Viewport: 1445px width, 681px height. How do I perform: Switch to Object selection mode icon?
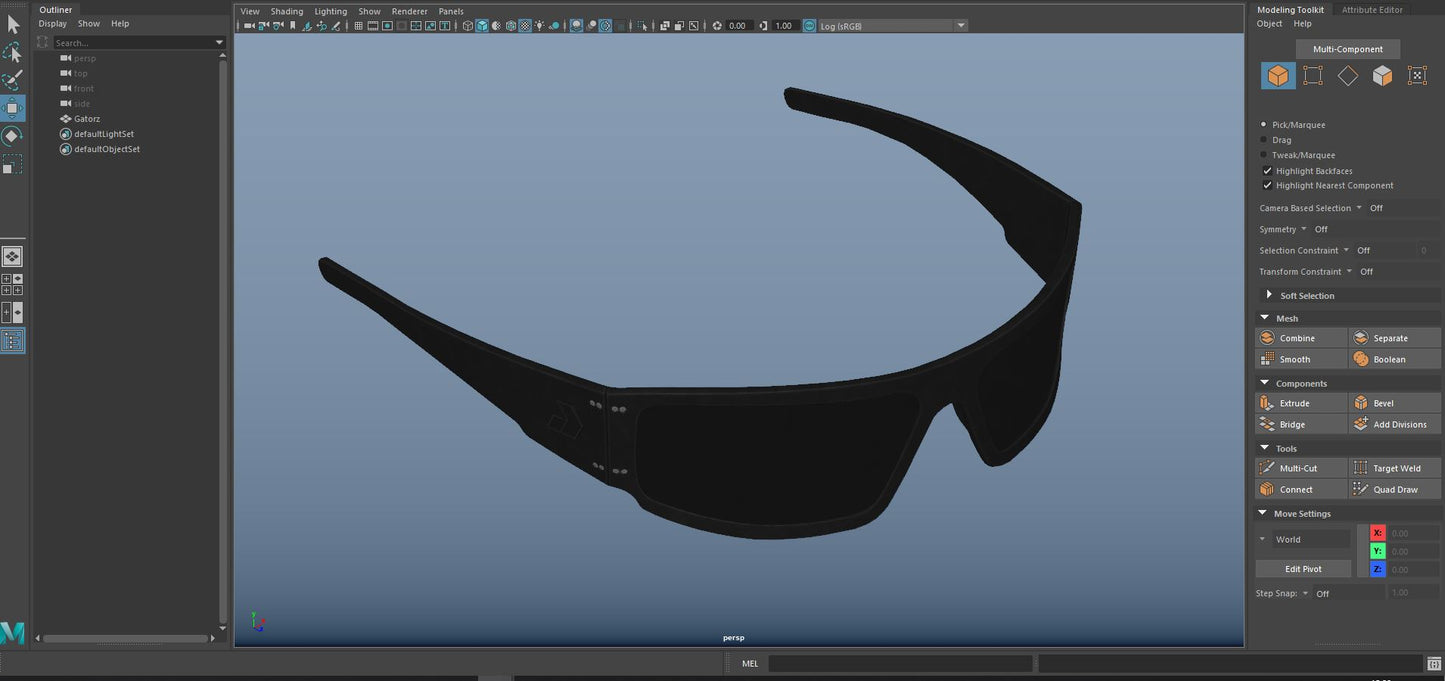click(x=1278, y=76)
